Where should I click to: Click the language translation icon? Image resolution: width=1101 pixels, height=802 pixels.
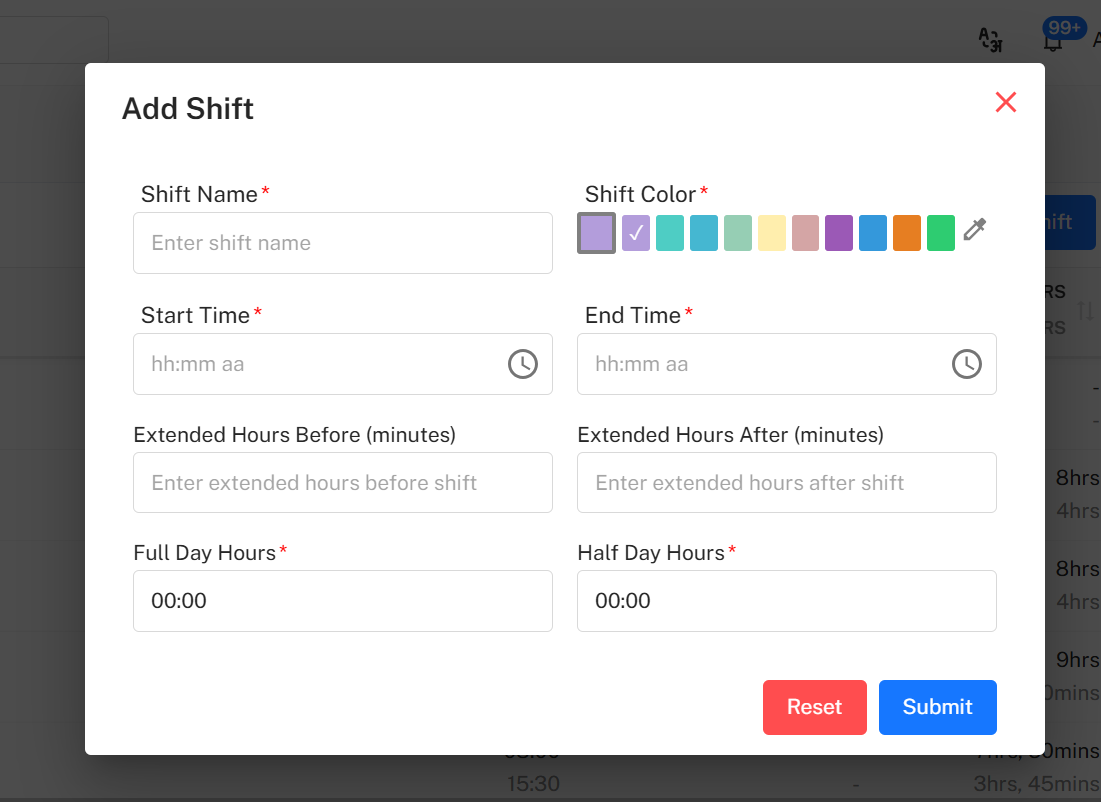click(x=990, y=38)
